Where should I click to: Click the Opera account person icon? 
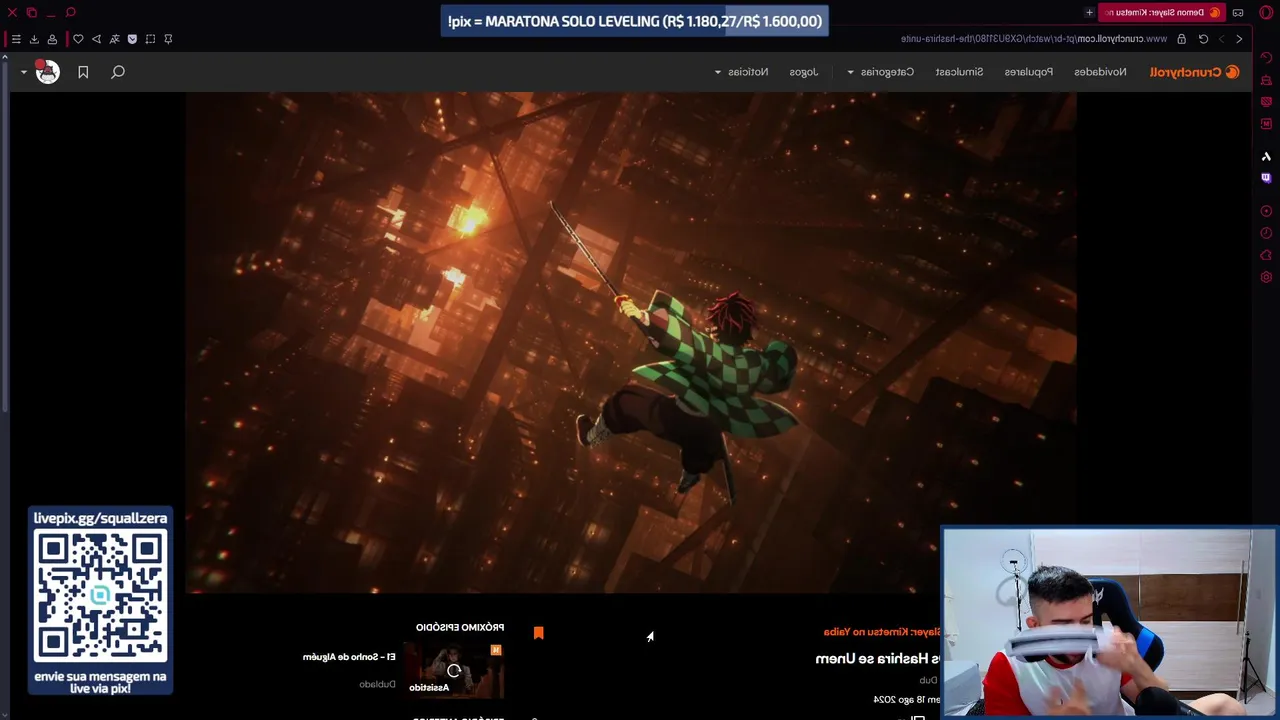(52, 39)
